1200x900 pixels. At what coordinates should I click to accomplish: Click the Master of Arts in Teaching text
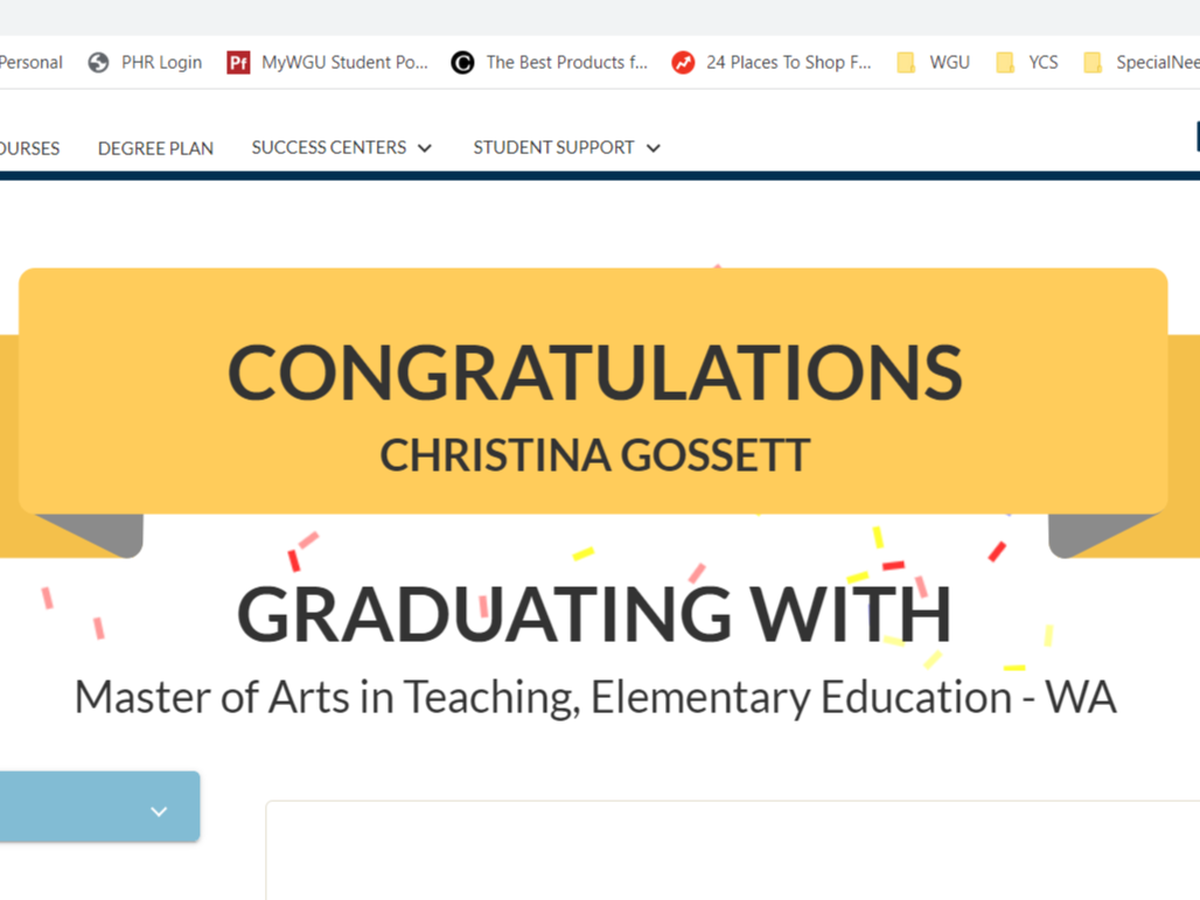point(595,697)
